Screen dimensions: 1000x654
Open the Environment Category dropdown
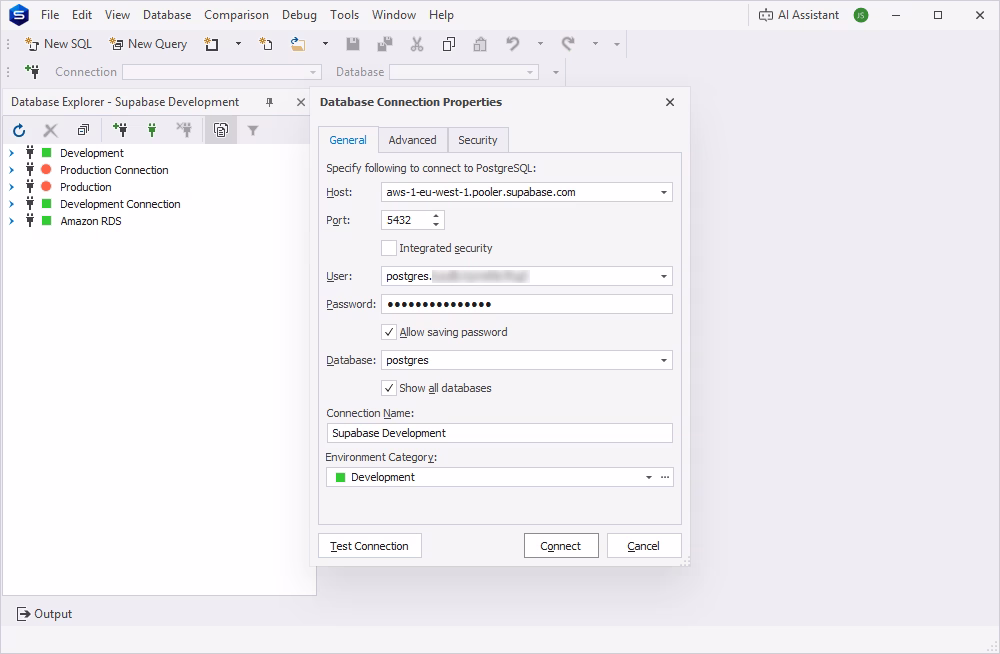649,477
